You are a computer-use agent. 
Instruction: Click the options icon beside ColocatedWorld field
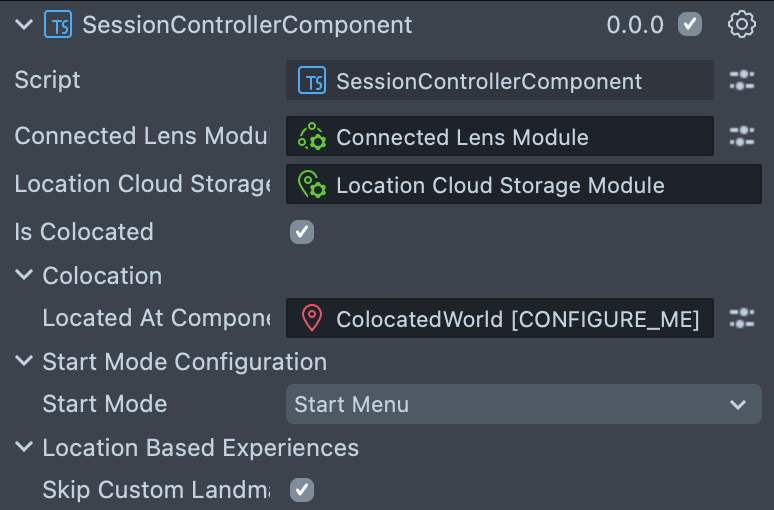pyautogui.click(x=741, y=319)
